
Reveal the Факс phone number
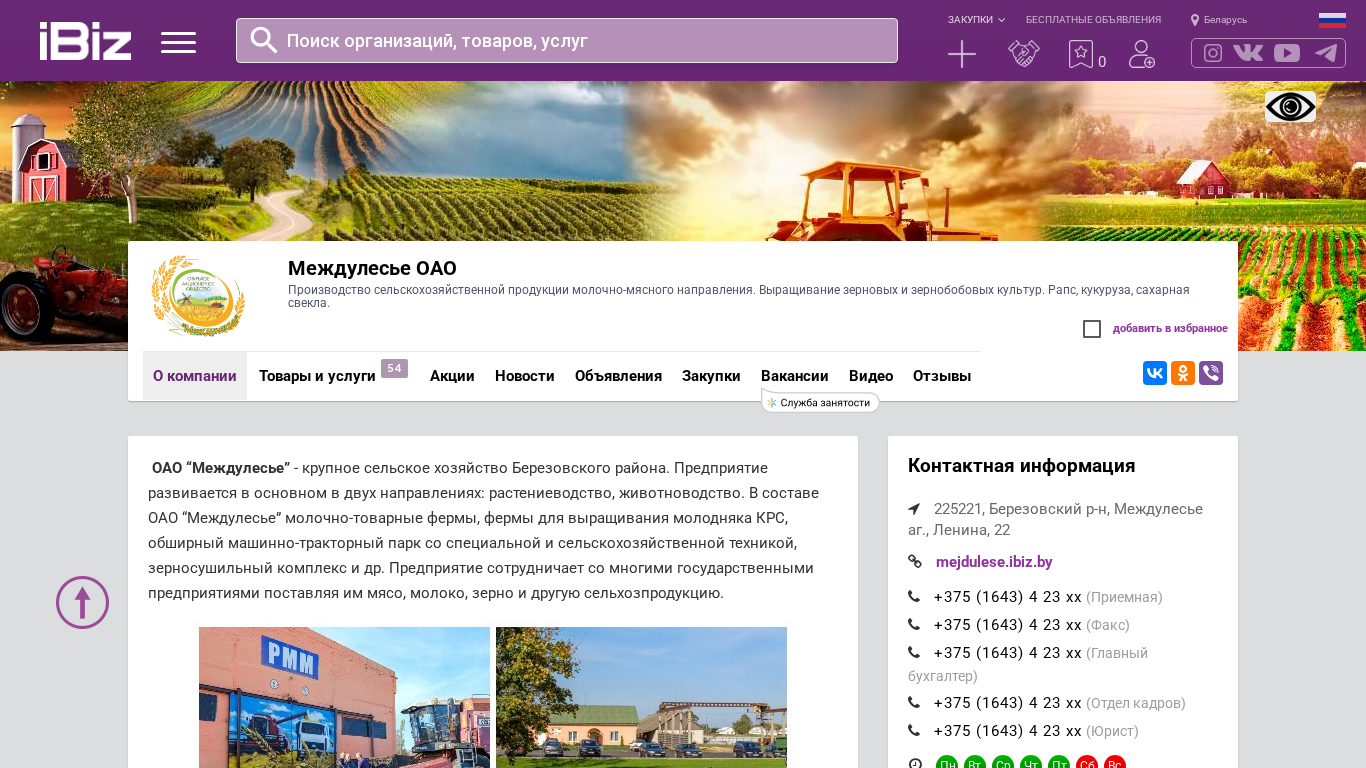1007,625
